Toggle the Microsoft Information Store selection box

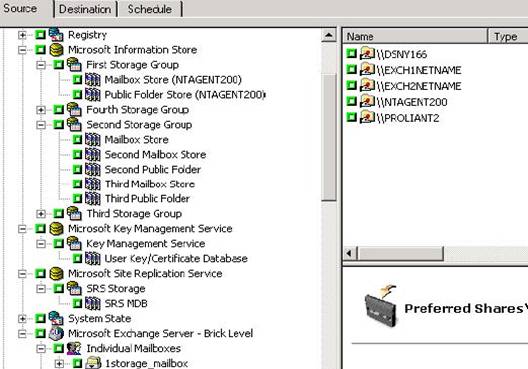pyautogui.click(x=40, y=50)
